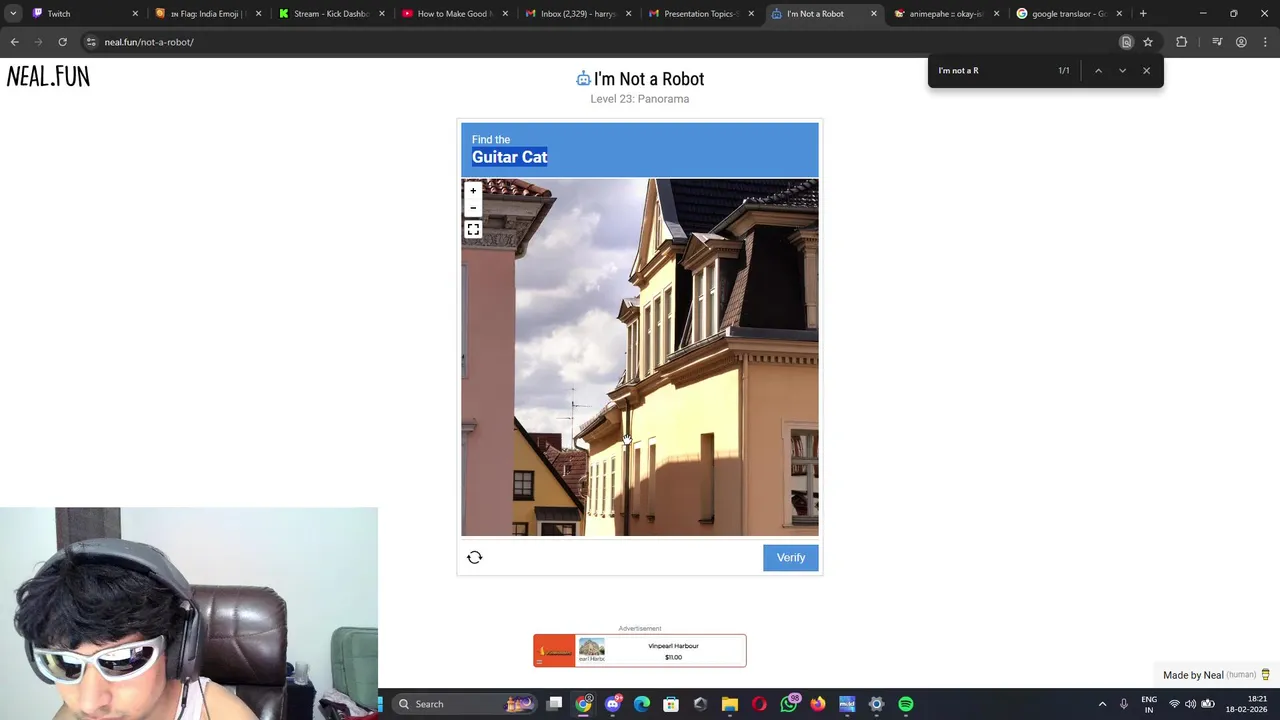
Task: Open Settings gear from the taskbar
Action: tap(877, 704)
